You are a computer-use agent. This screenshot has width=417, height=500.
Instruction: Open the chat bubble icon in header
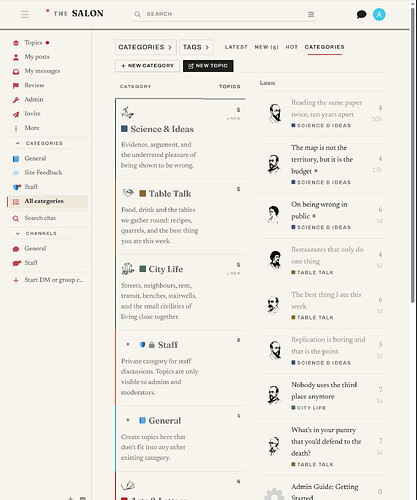[x=361, y=14]
